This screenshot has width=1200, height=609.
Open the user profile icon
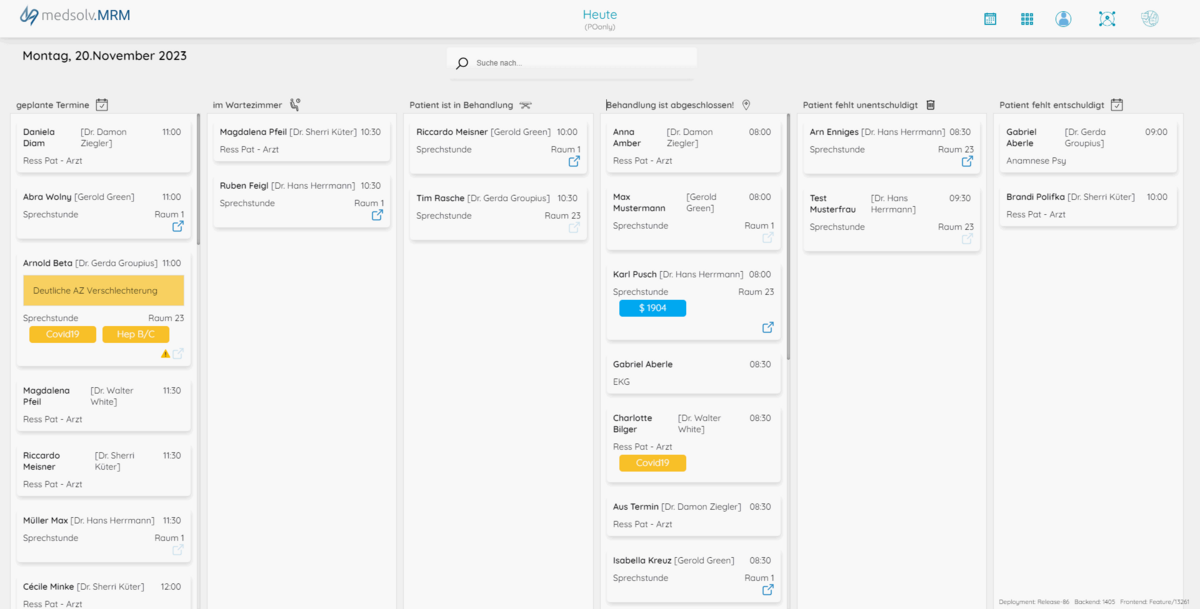point(1063,19)
